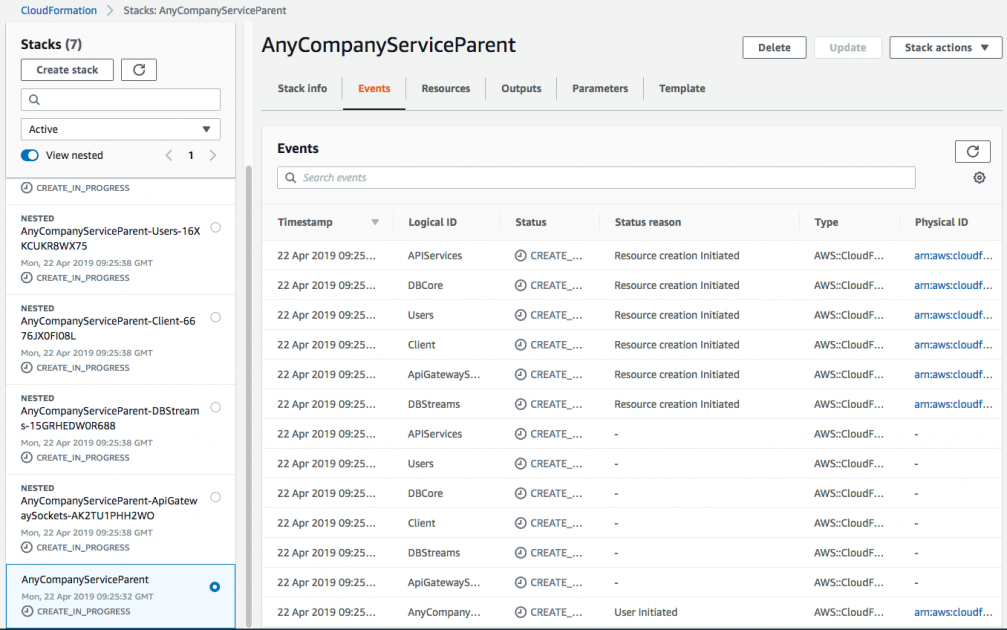
Task: Open the Events table preferences gear
Action: [x=978, y=177]
